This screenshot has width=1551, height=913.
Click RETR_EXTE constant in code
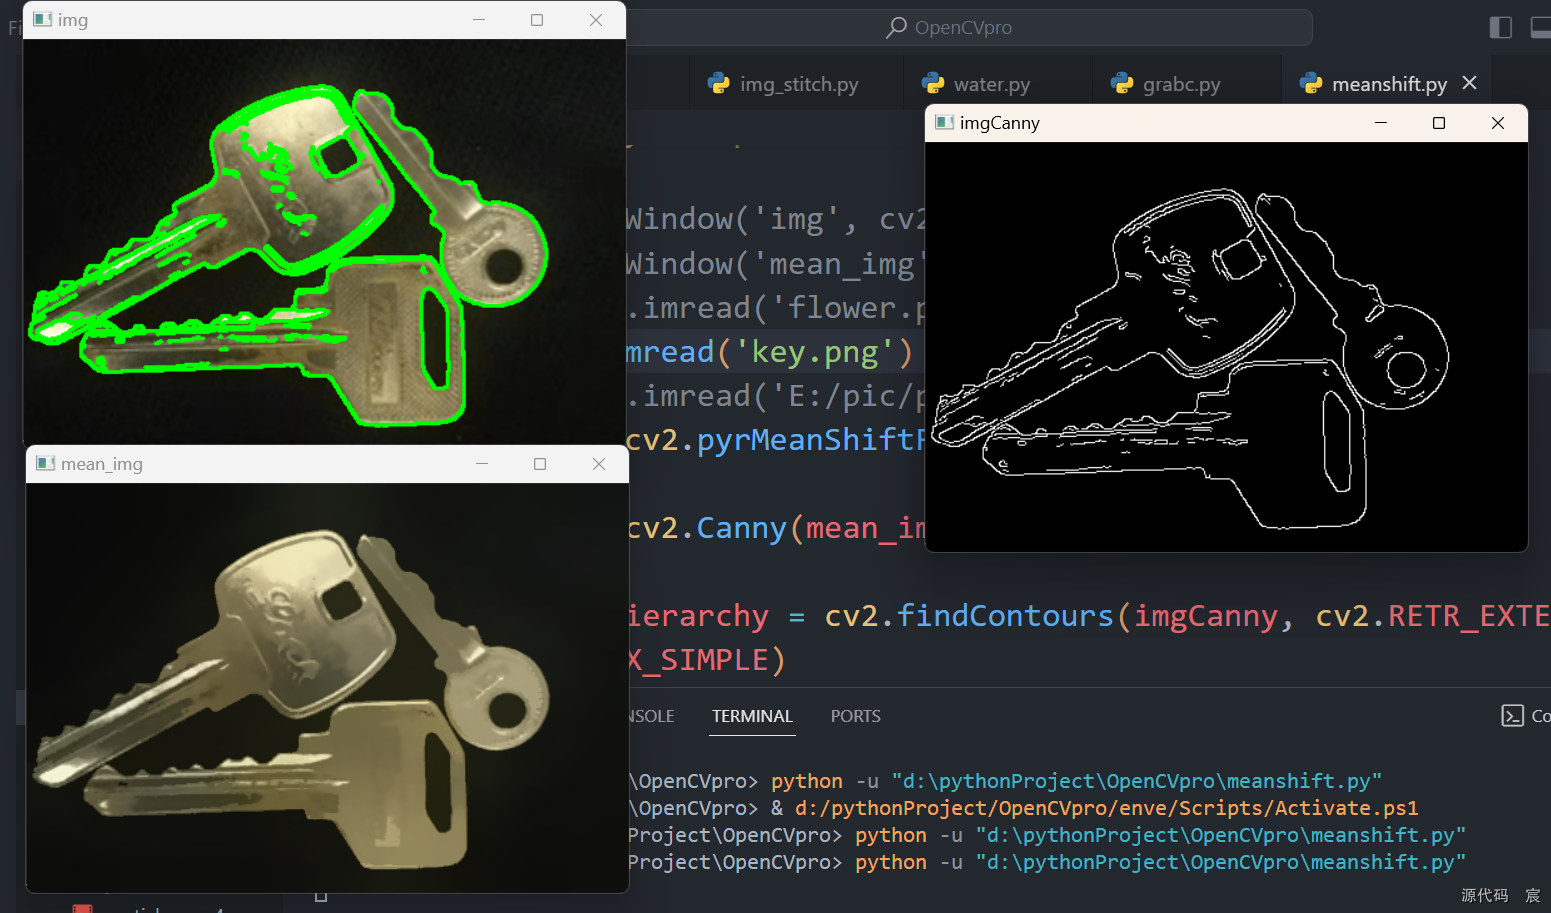coord(1469,616)
